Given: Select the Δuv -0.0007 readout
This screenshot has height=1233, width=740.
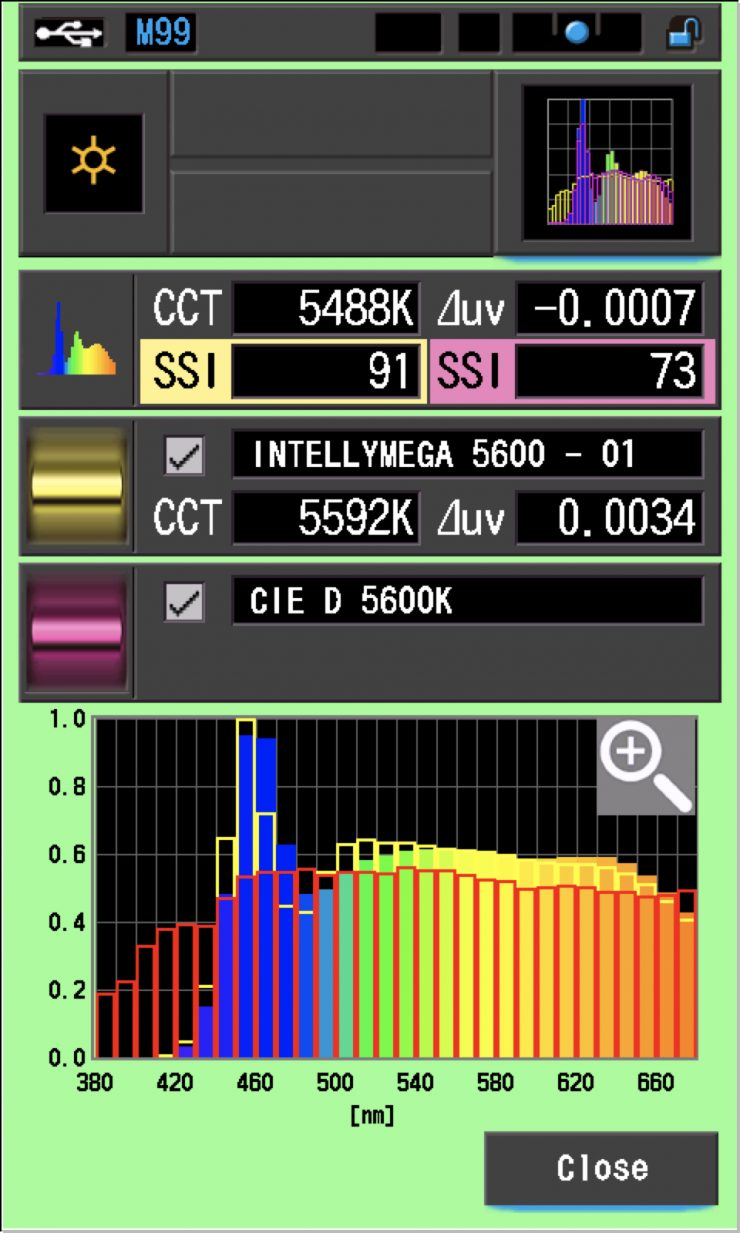Looking at the screenshot, I should click(609, 311).
